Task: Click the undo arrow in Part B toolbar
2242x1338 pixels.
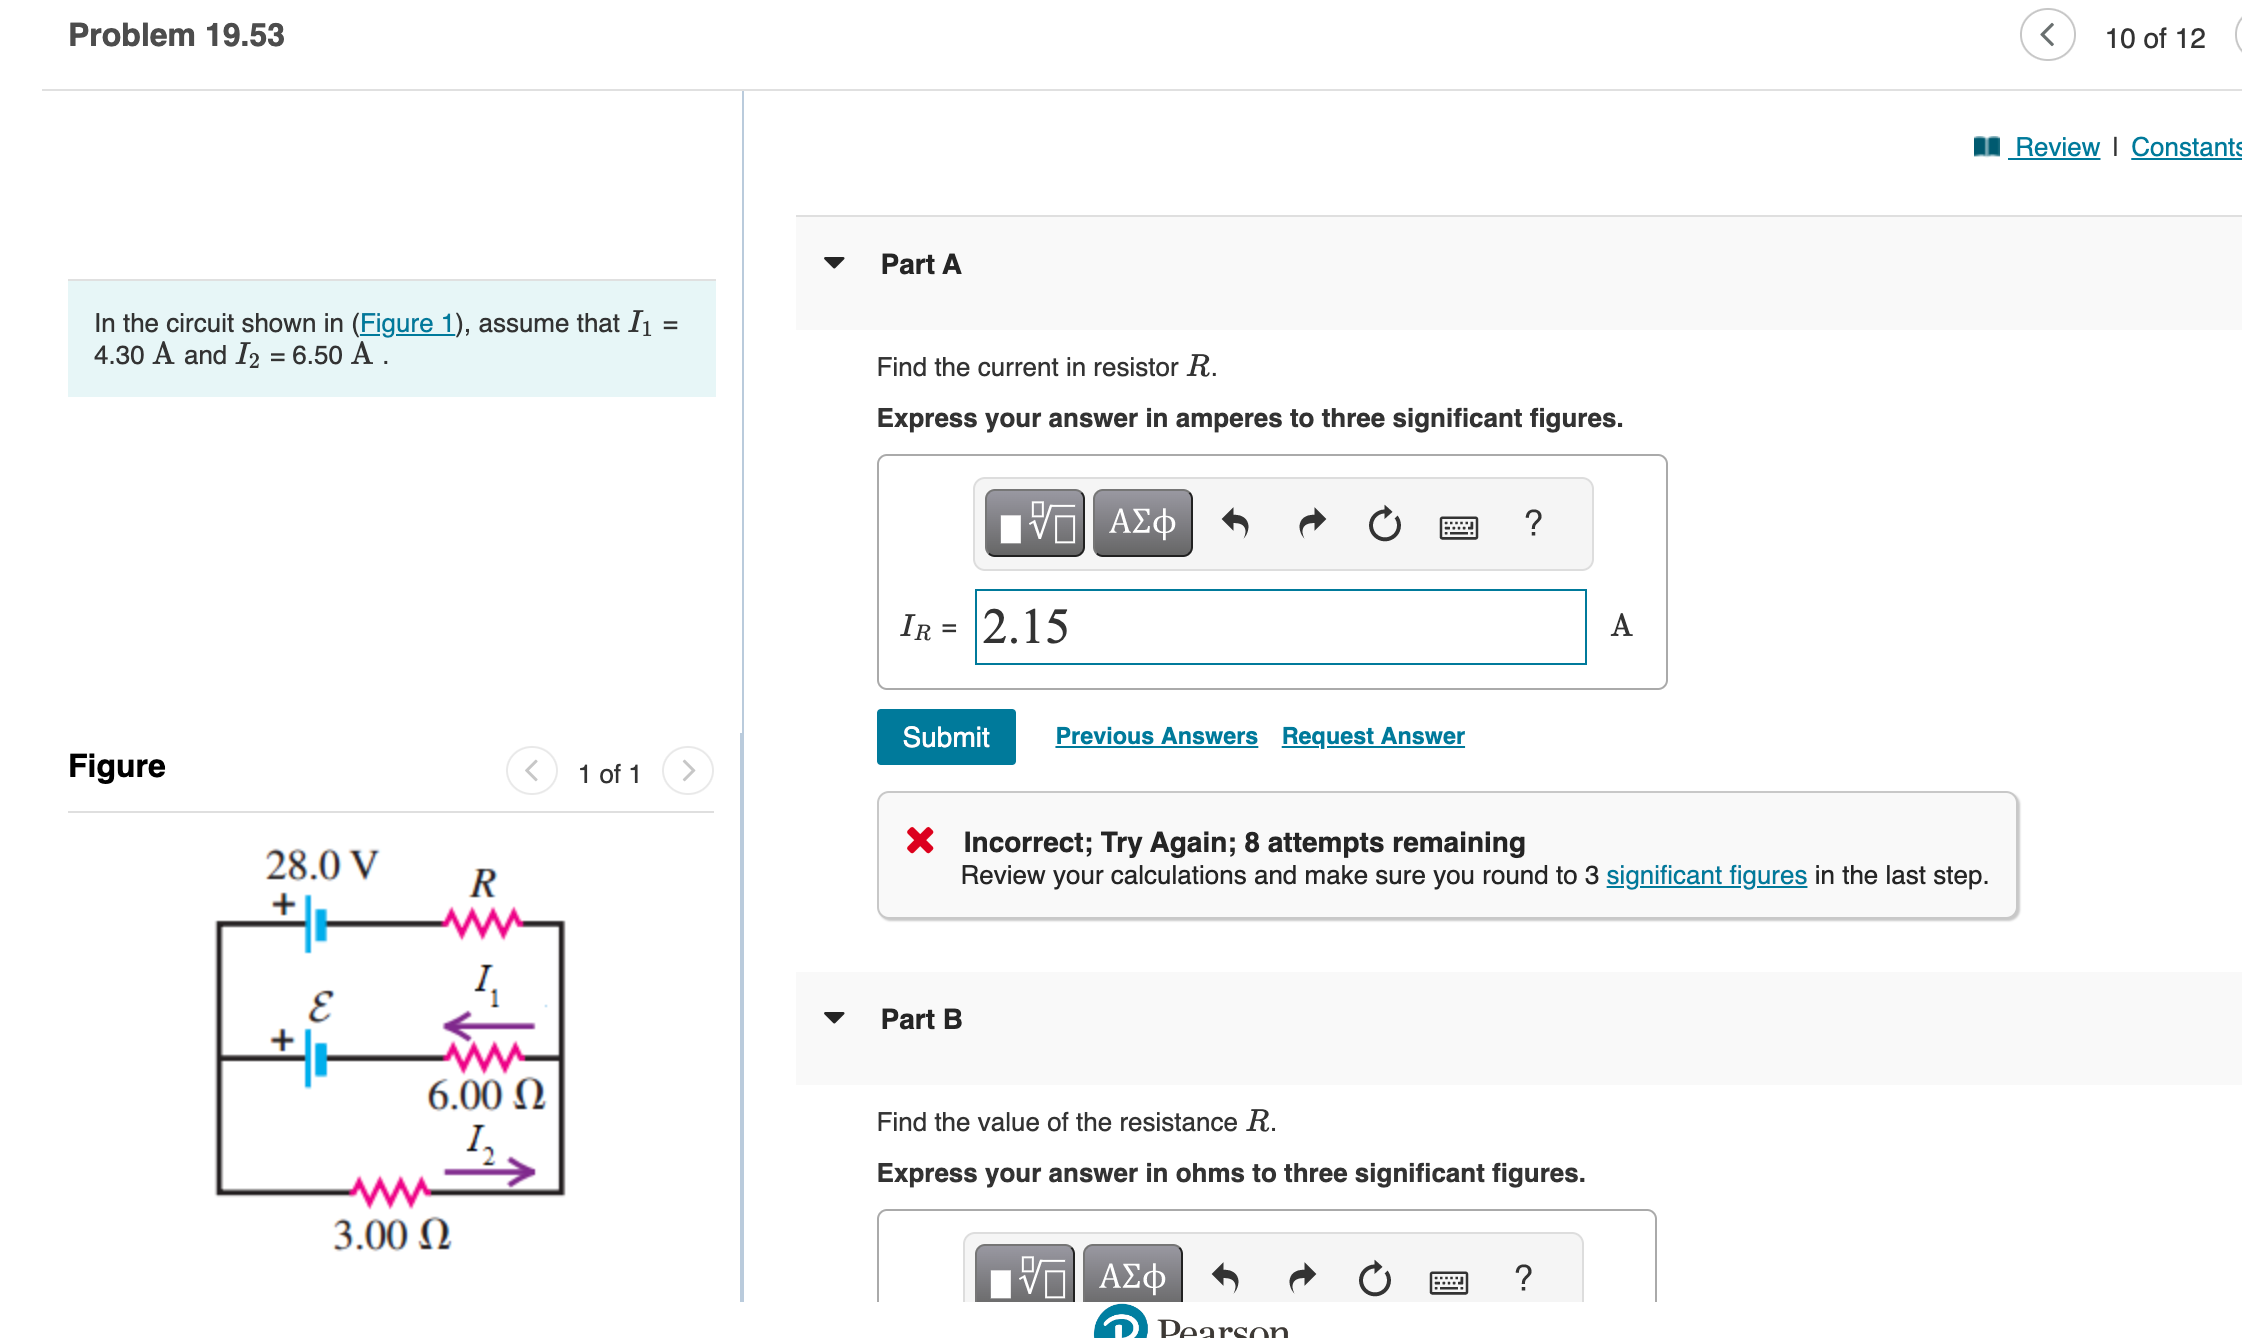Action: [x=1226, y=1278]
